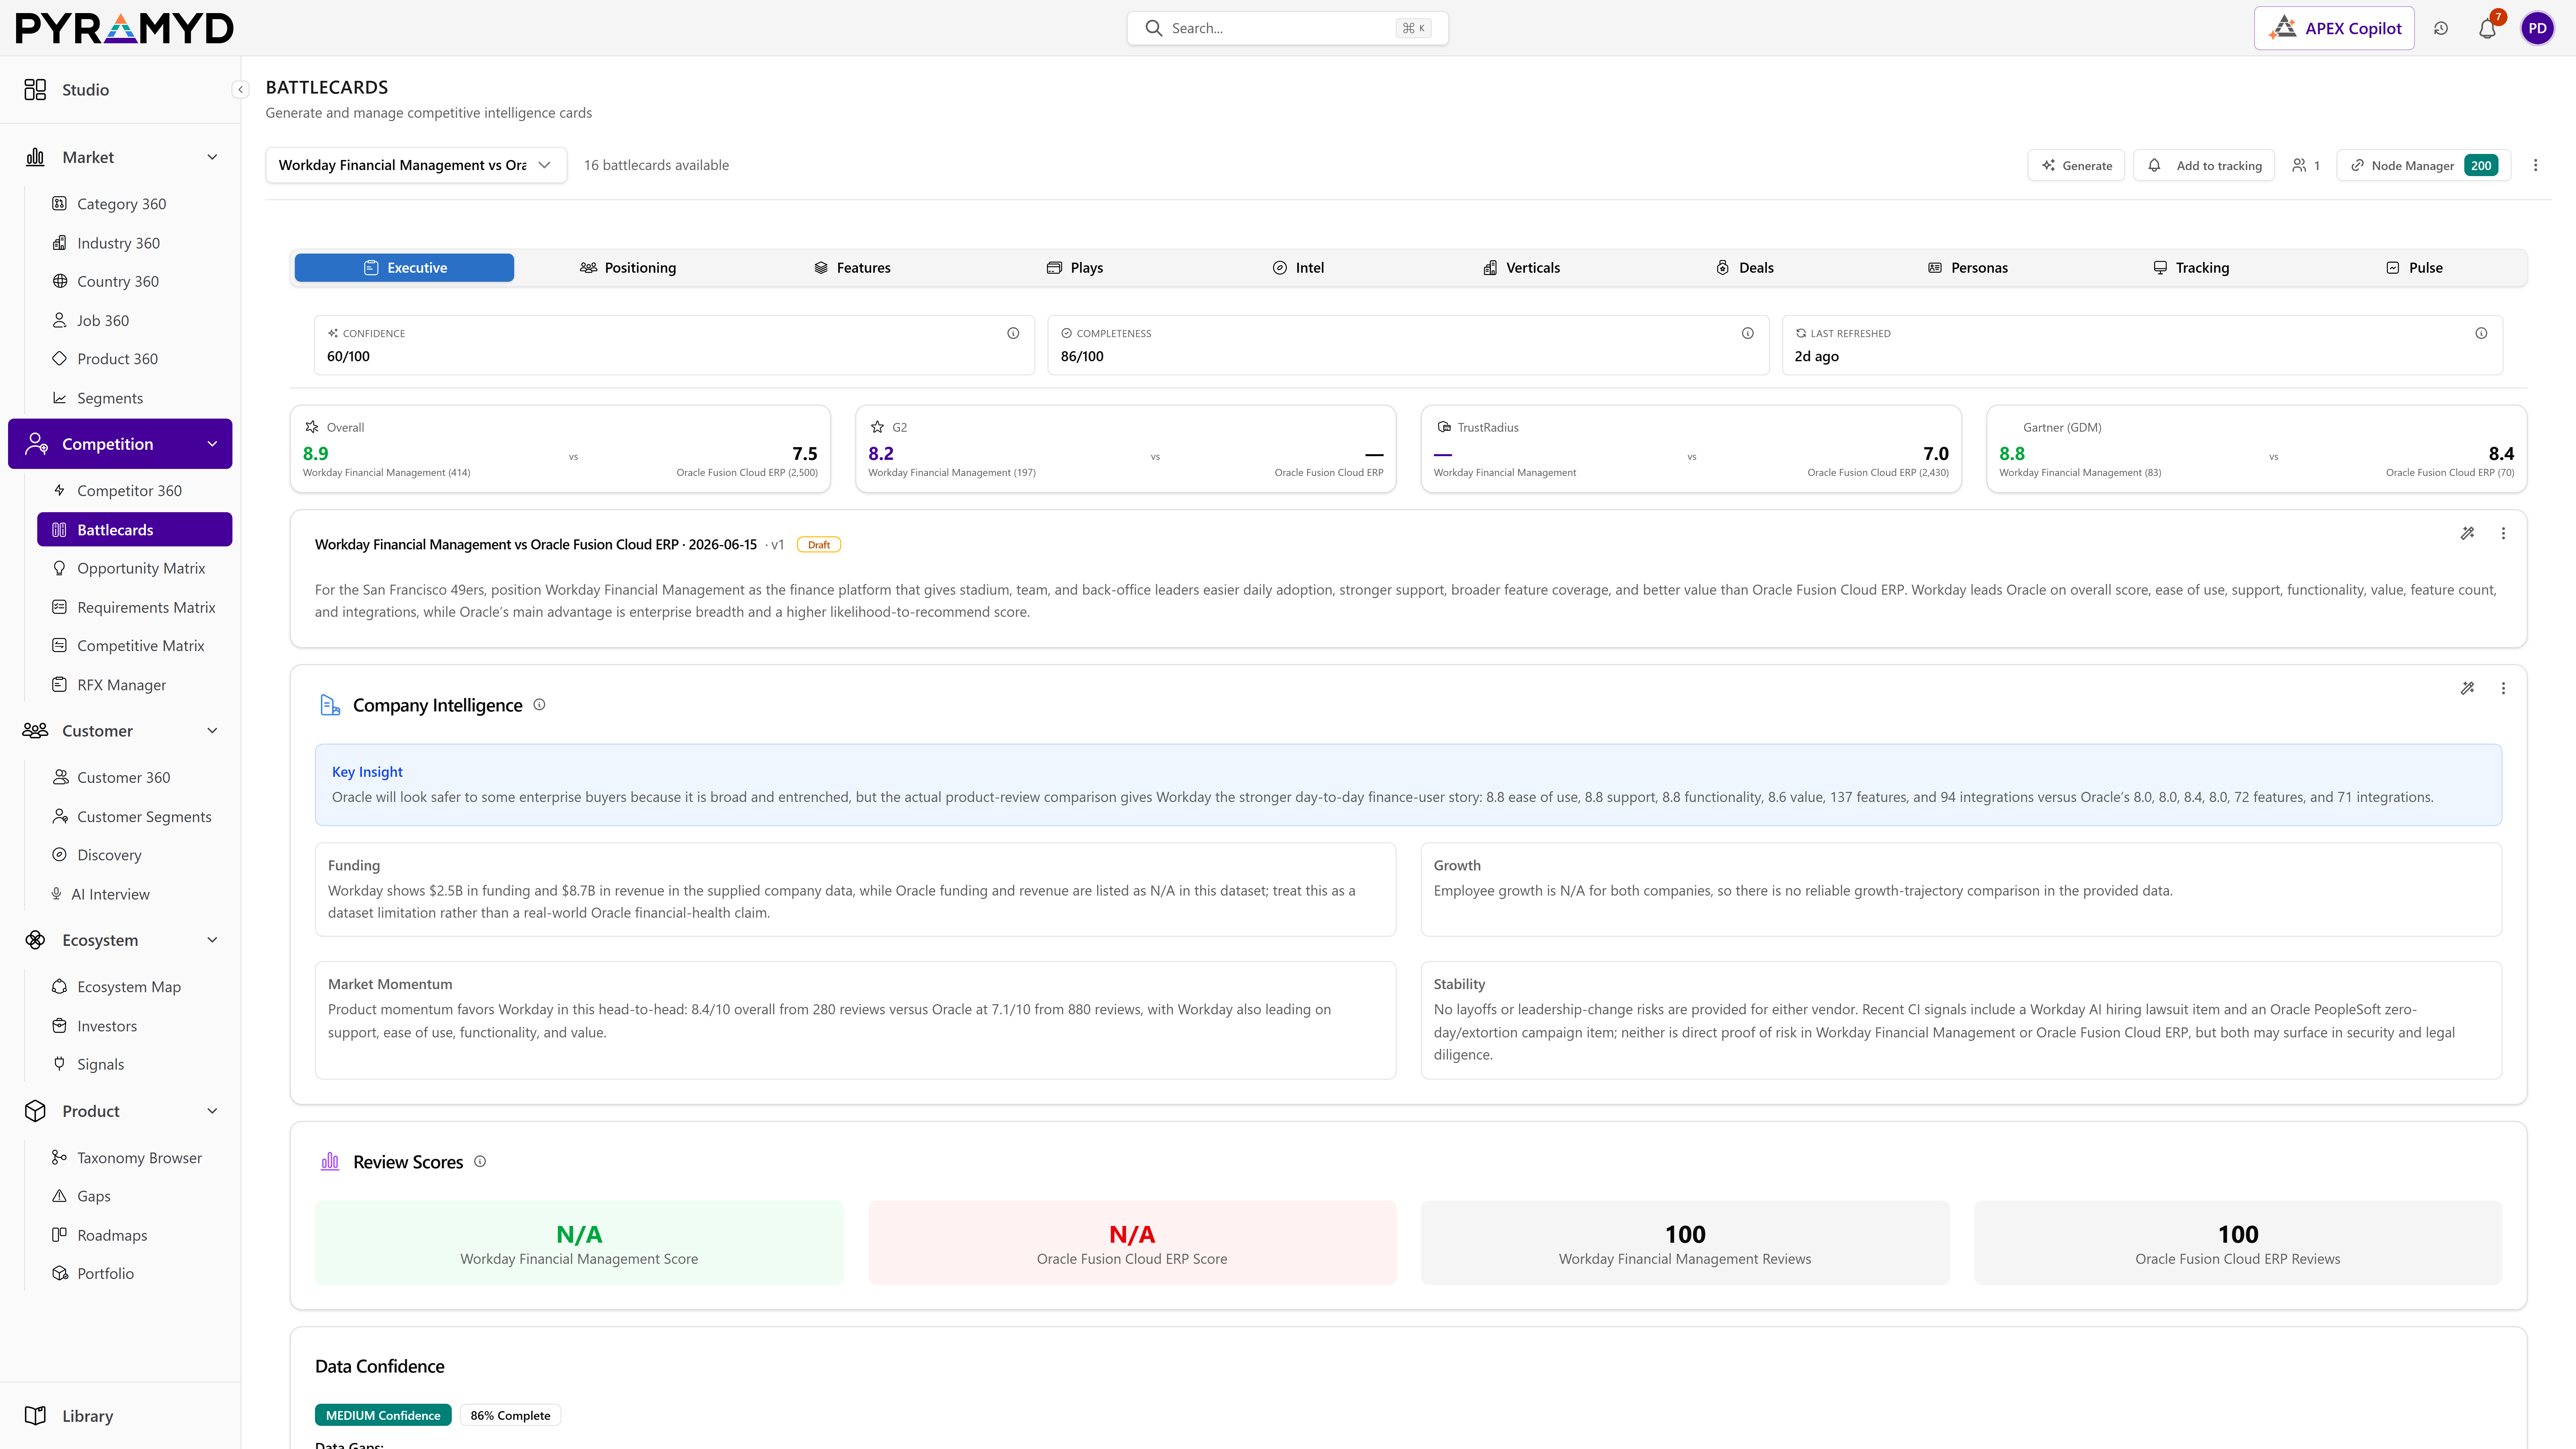This screenshot has height=1449, width=2576.
Task: Open the Workday vs Oracle battlecard dropdown
Action: pos(416,165)
